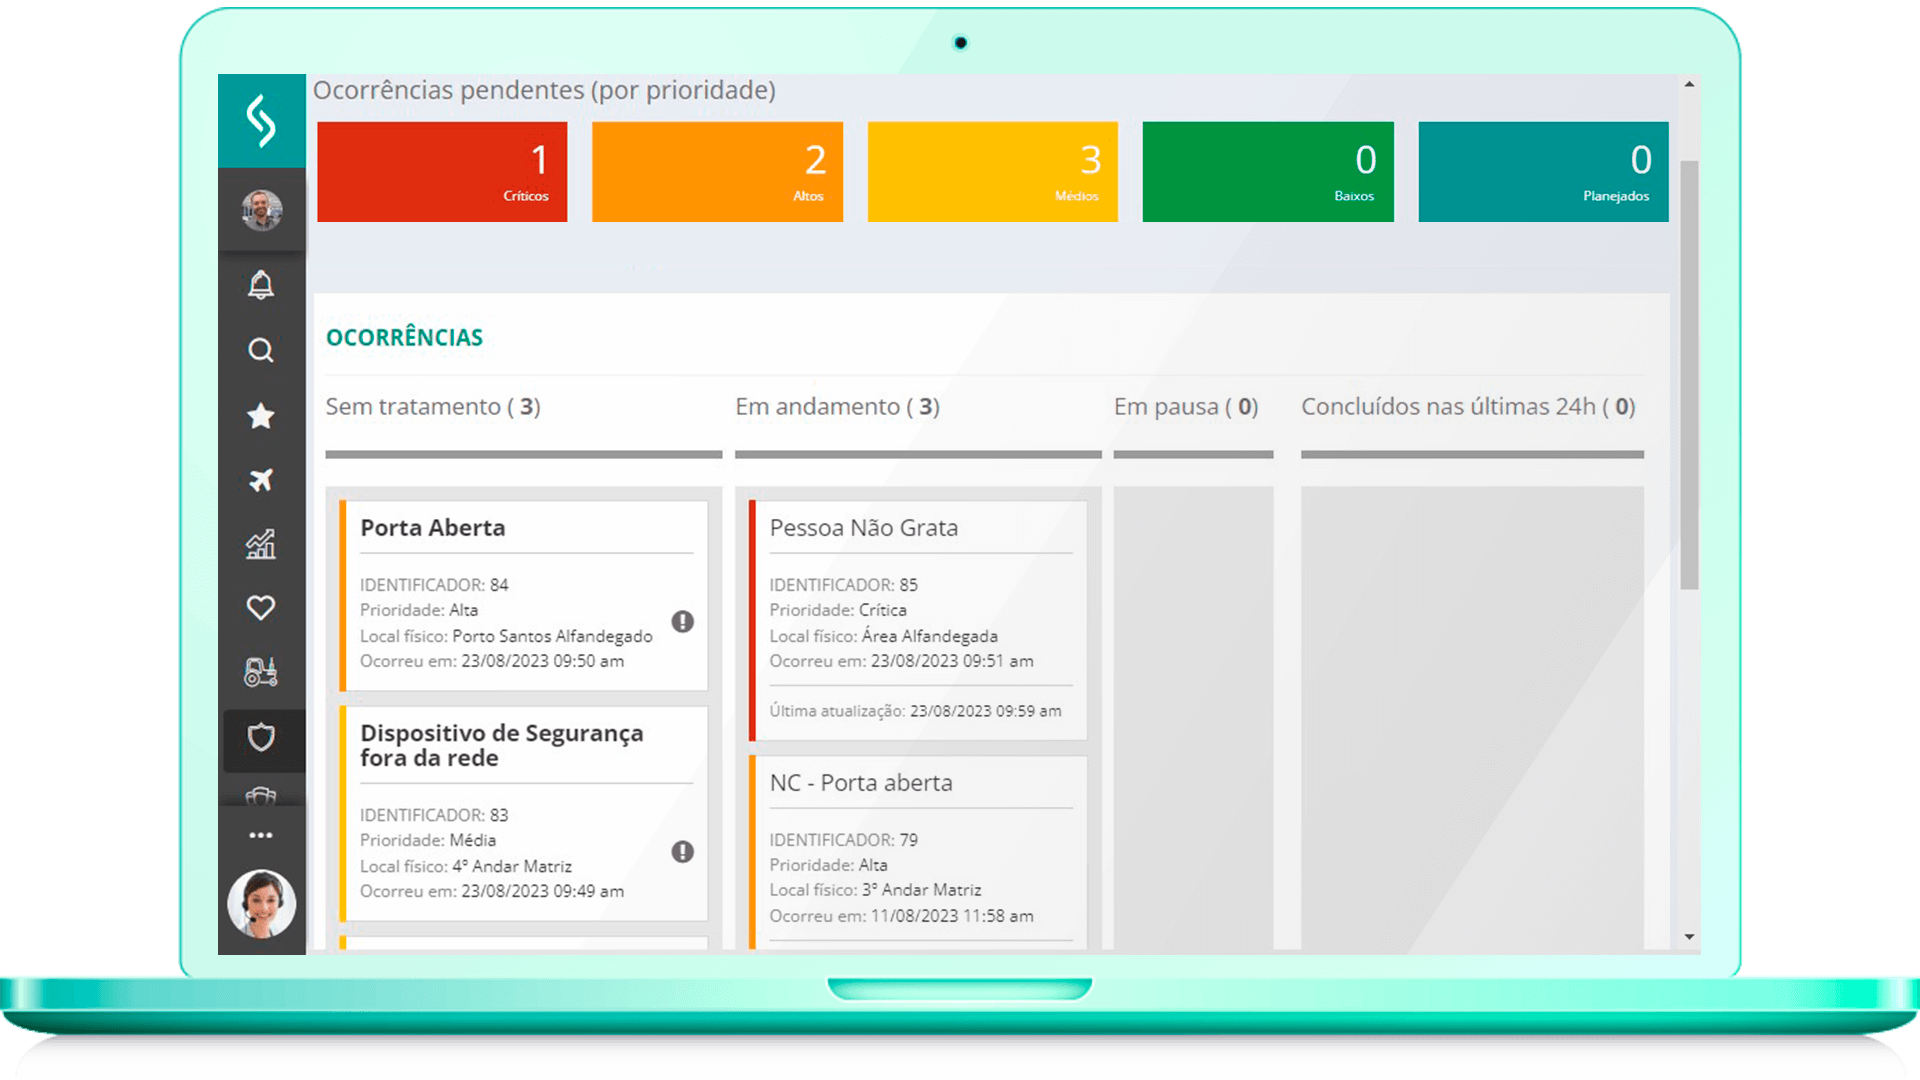Click IDENTIFICADOR: 79 text

click(843, 840)
